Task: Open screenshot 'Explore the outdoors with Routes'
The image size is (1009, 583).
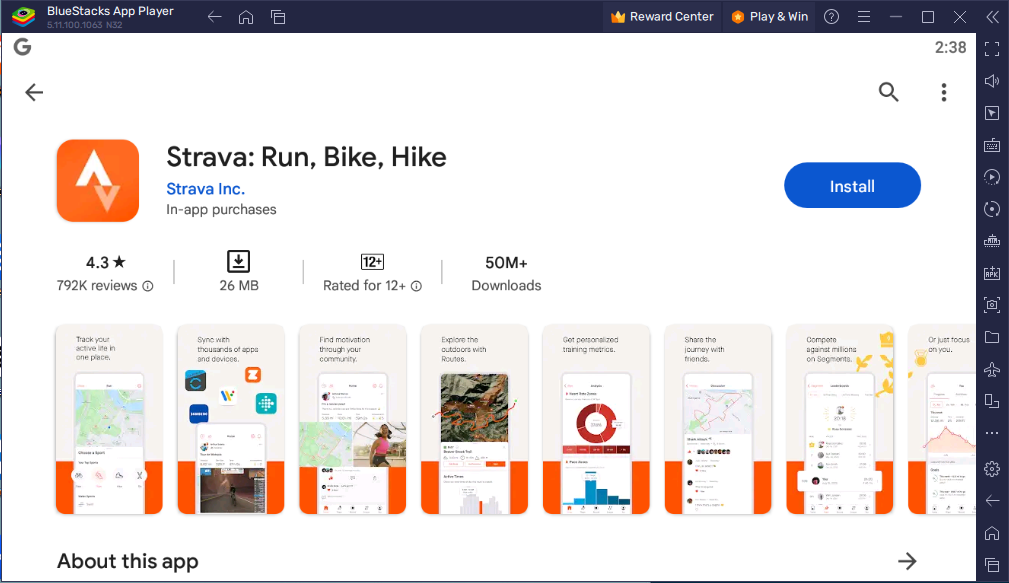Action: tap(474, 420)
